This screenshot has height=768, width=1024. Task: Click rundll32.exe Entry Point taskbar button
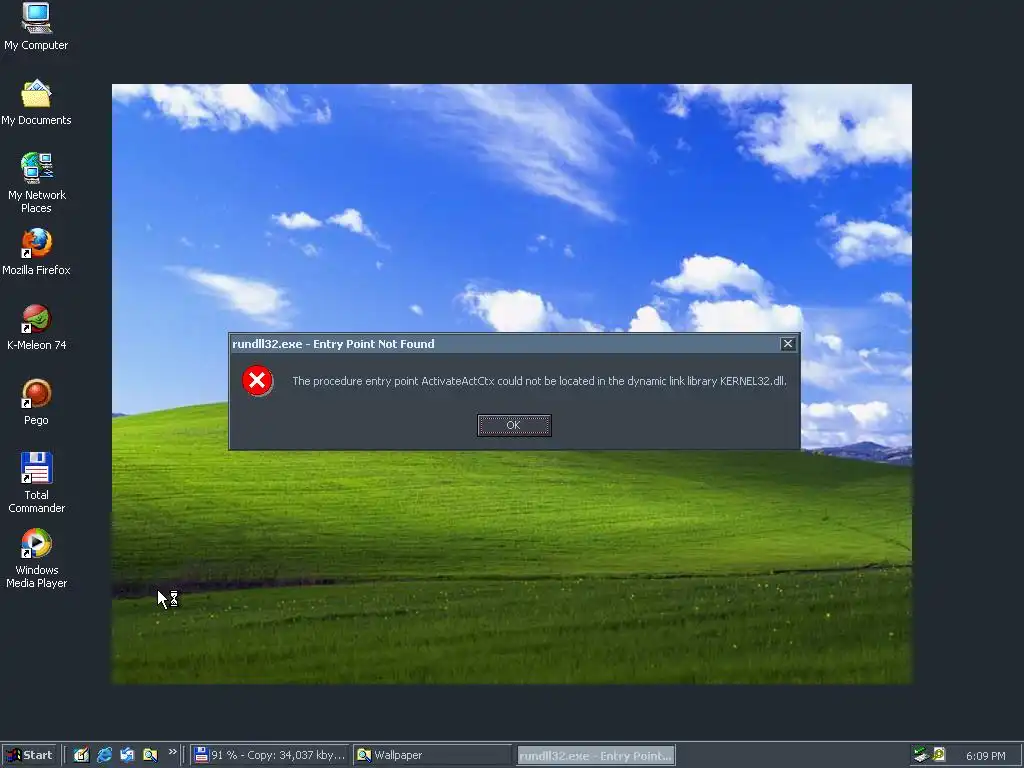[596, 756]
